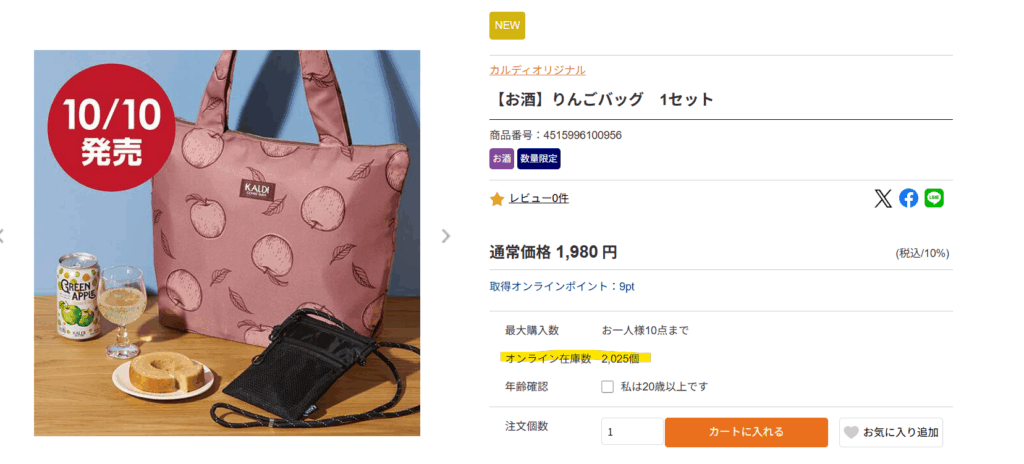This screenshot has width=1024, height=464.
Task: Click the main apple bag product image
Action: pos(227,243)
